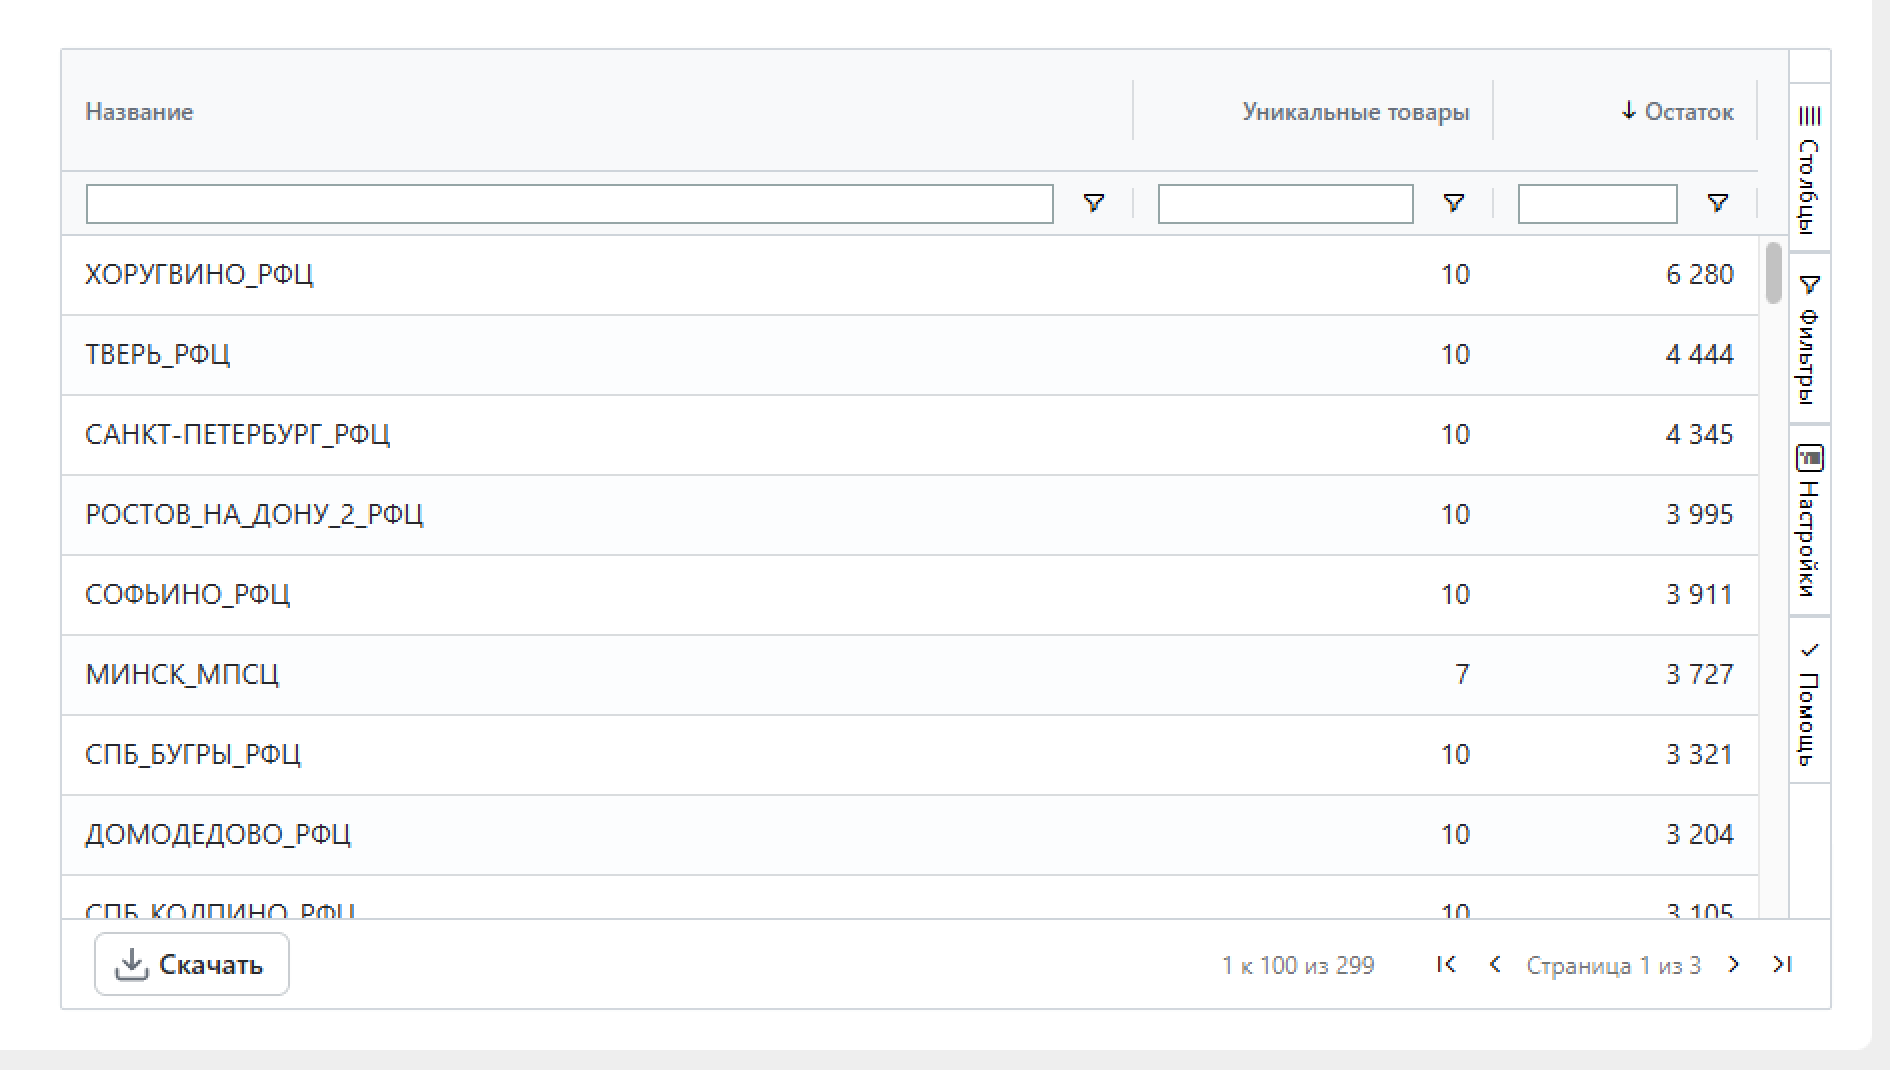The height and width of the screenshot is (1070, 1890).
Task: Focus the Уникальные товары filter field
Action: 1285,204
